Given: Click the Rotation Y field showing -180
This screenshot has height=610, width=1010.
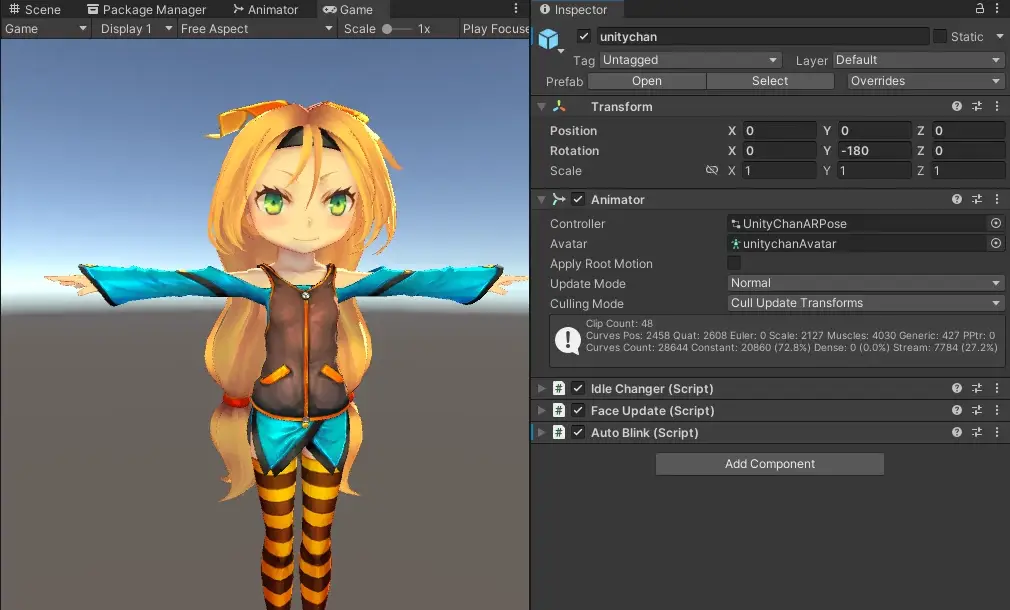Looking at the screenshot, I should click(874, 150).
